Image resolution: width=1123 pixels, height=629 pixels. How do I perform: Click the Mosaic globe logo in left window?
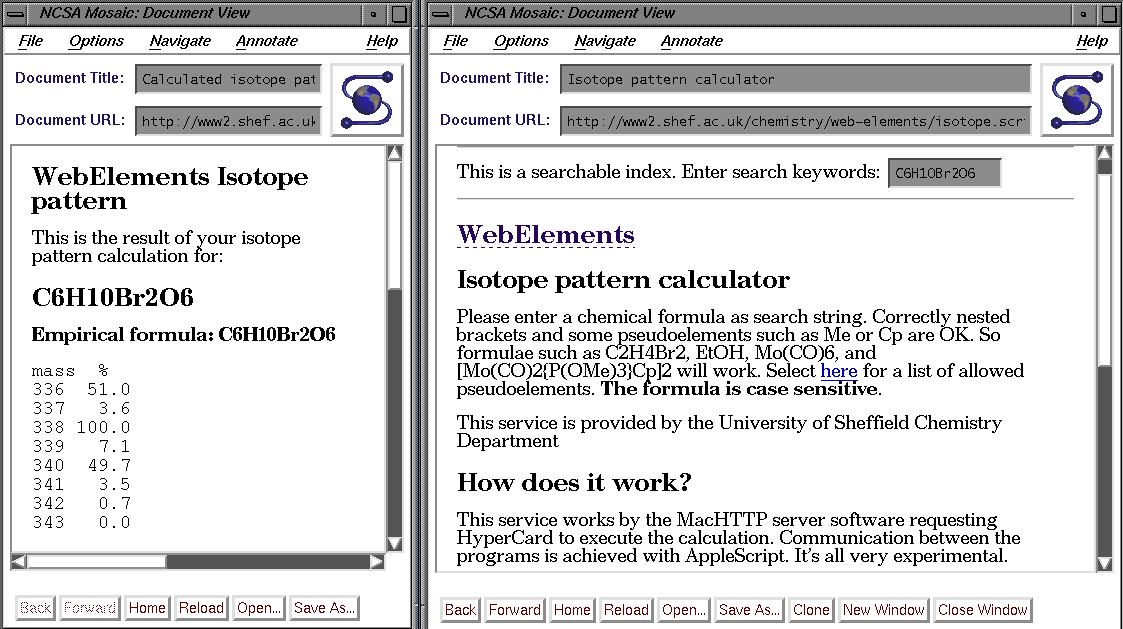click(x=367, y=99)
